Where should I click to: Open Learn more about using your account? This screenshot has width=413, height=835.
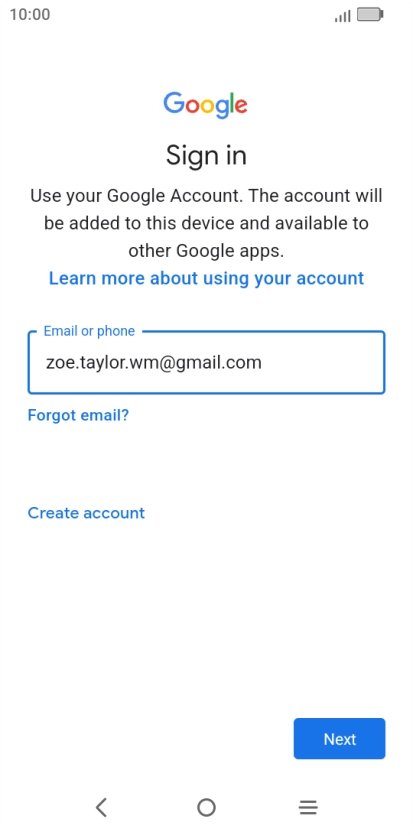206,278
